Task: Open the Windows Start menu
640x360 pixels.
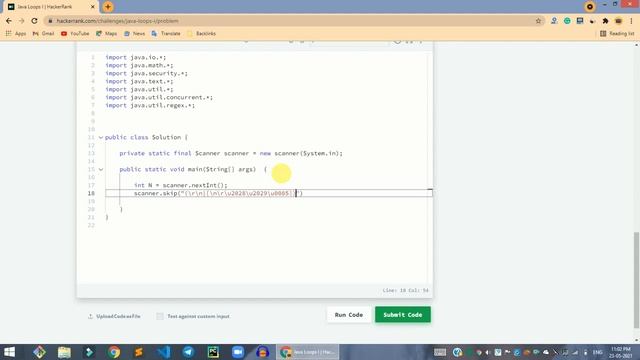Action: 9,352
